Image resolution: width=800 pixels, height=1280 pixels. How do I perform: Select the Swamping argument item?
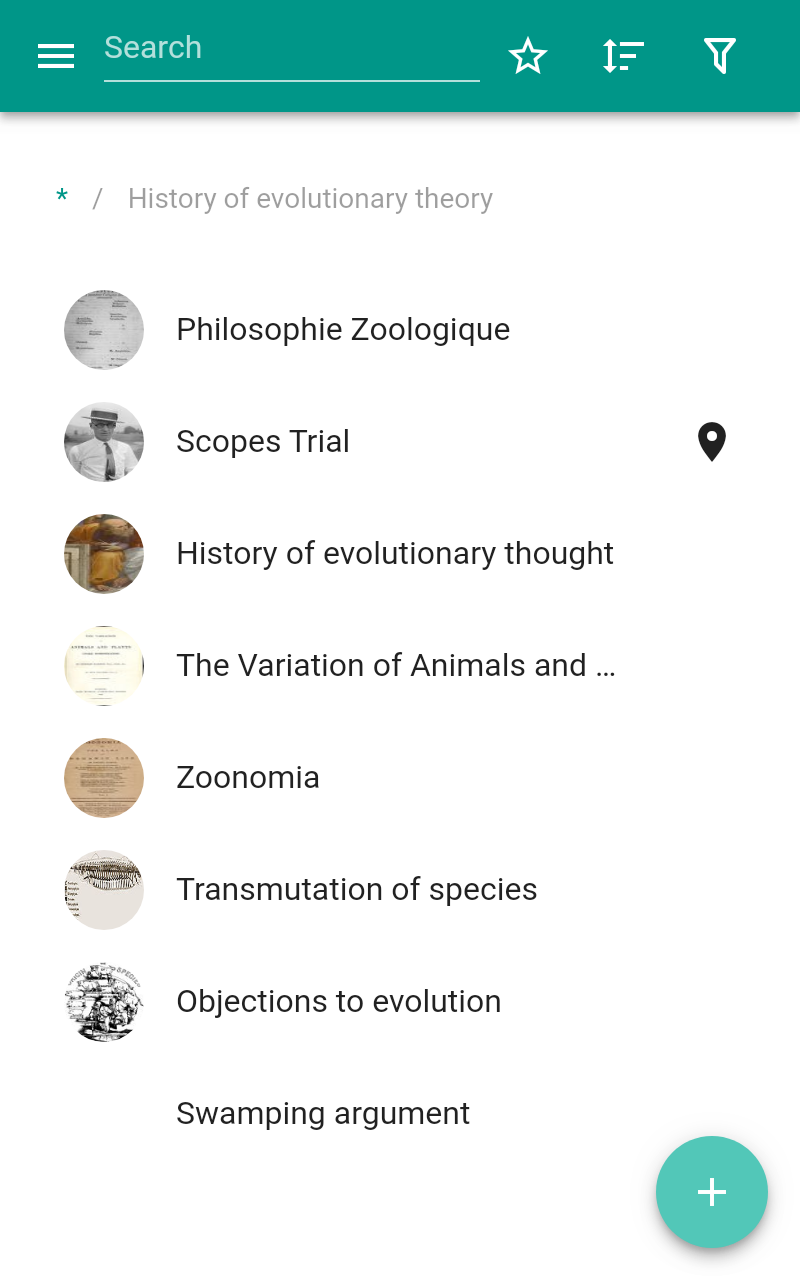click(x=323, y=1114)
